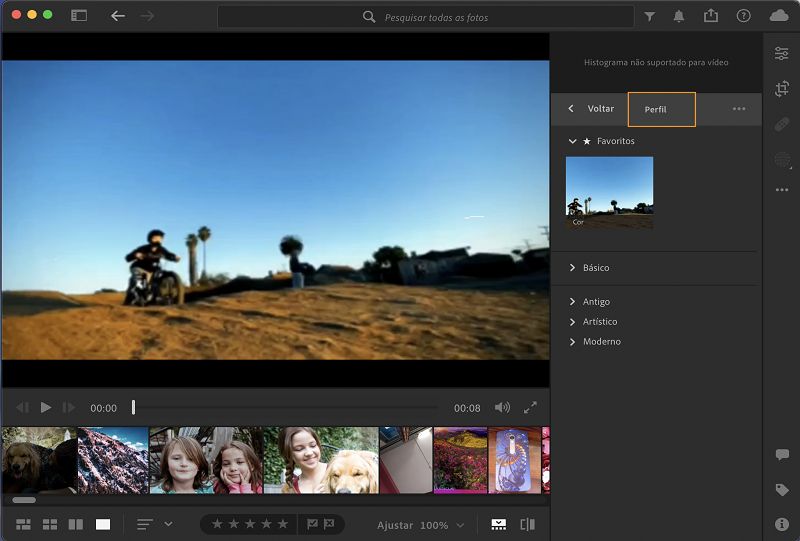
Task: Open the Keywords tag icon
Action: (782, 490)
